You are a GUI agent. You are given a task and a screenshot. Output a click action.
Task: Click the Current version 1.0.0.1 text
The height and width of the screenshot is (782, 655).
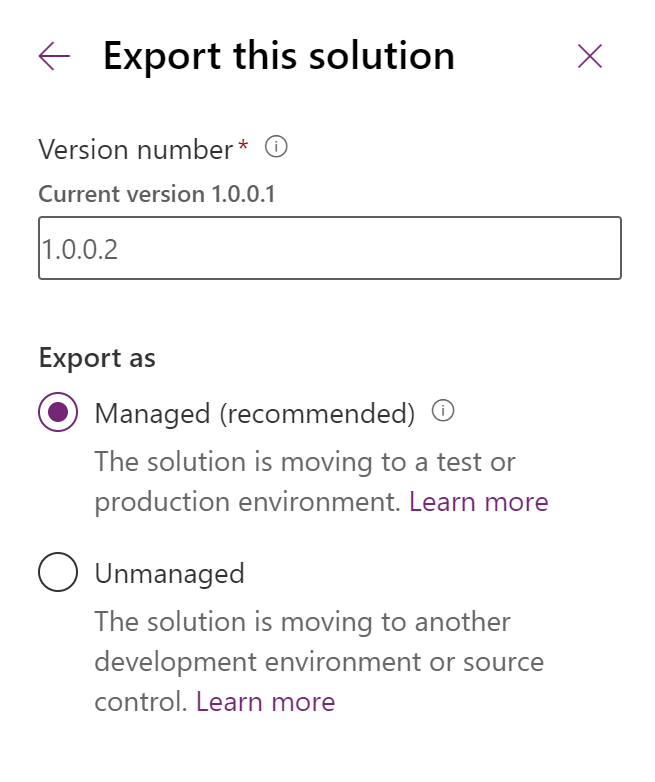tap(156, 194)
